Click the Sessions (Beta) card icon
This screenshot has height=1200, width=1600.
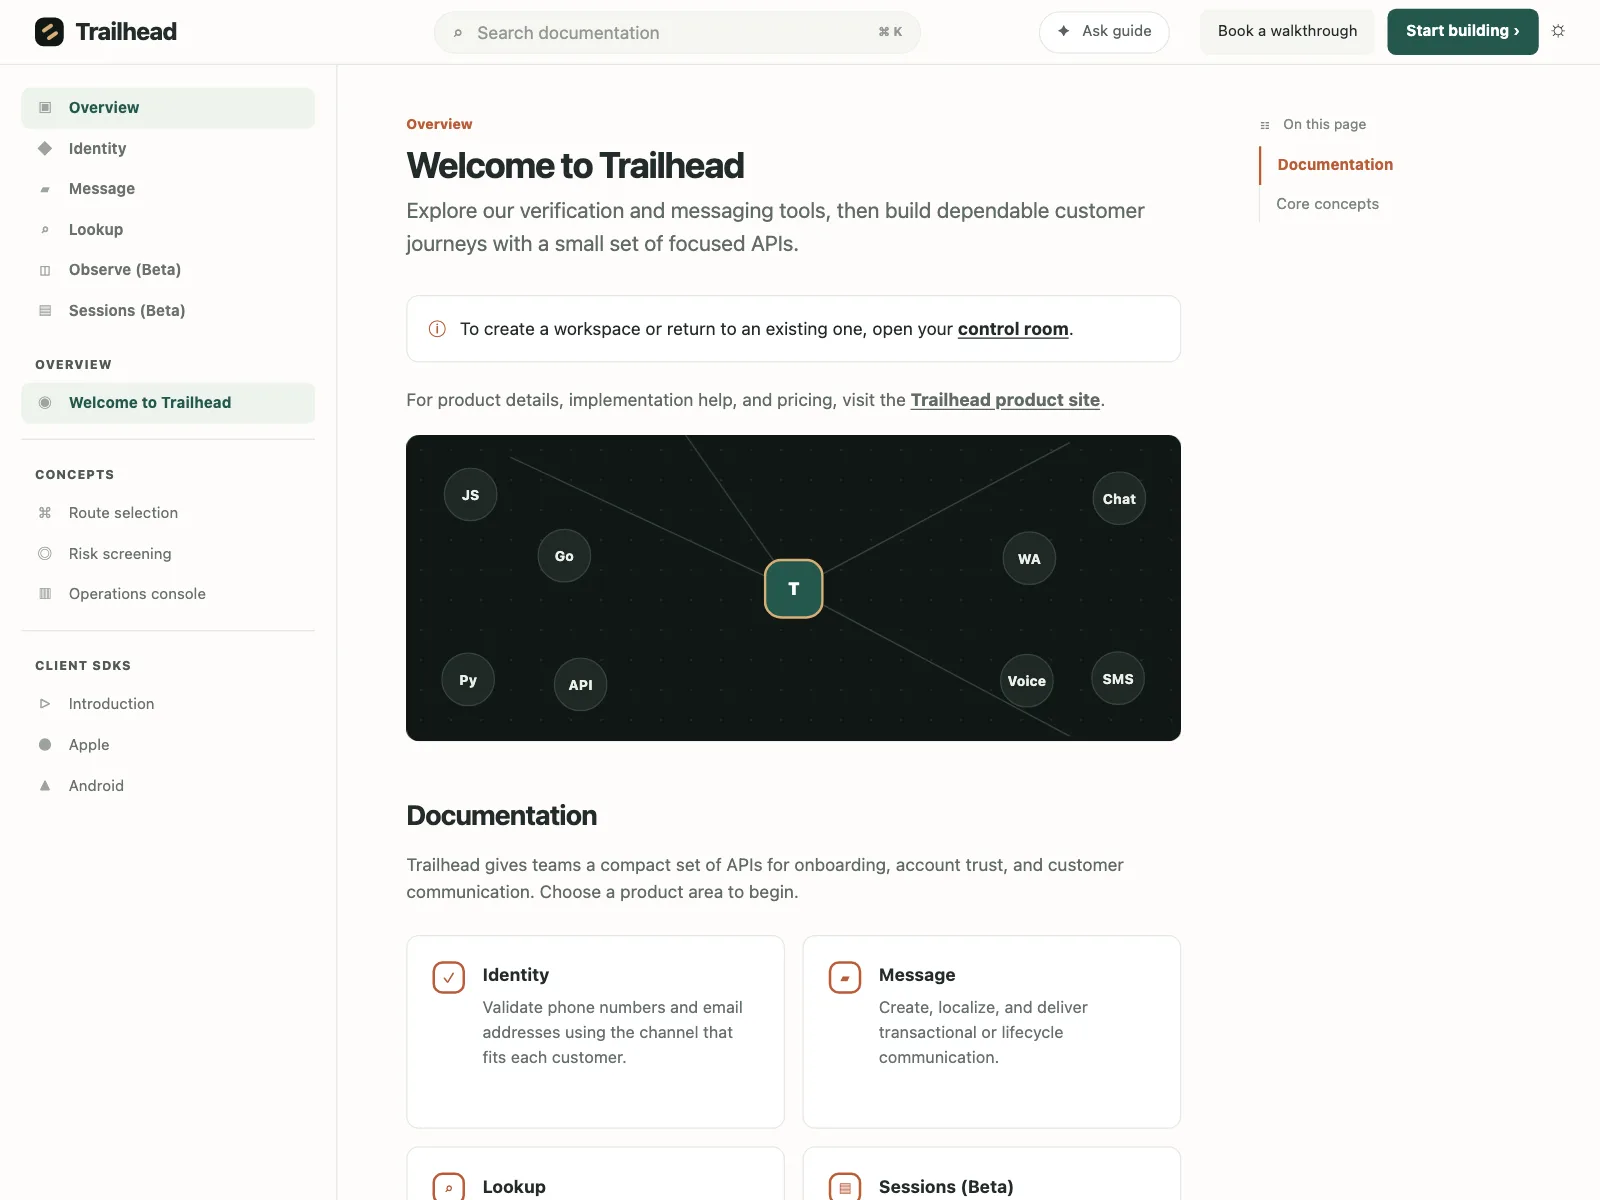tap(845, 1187)
